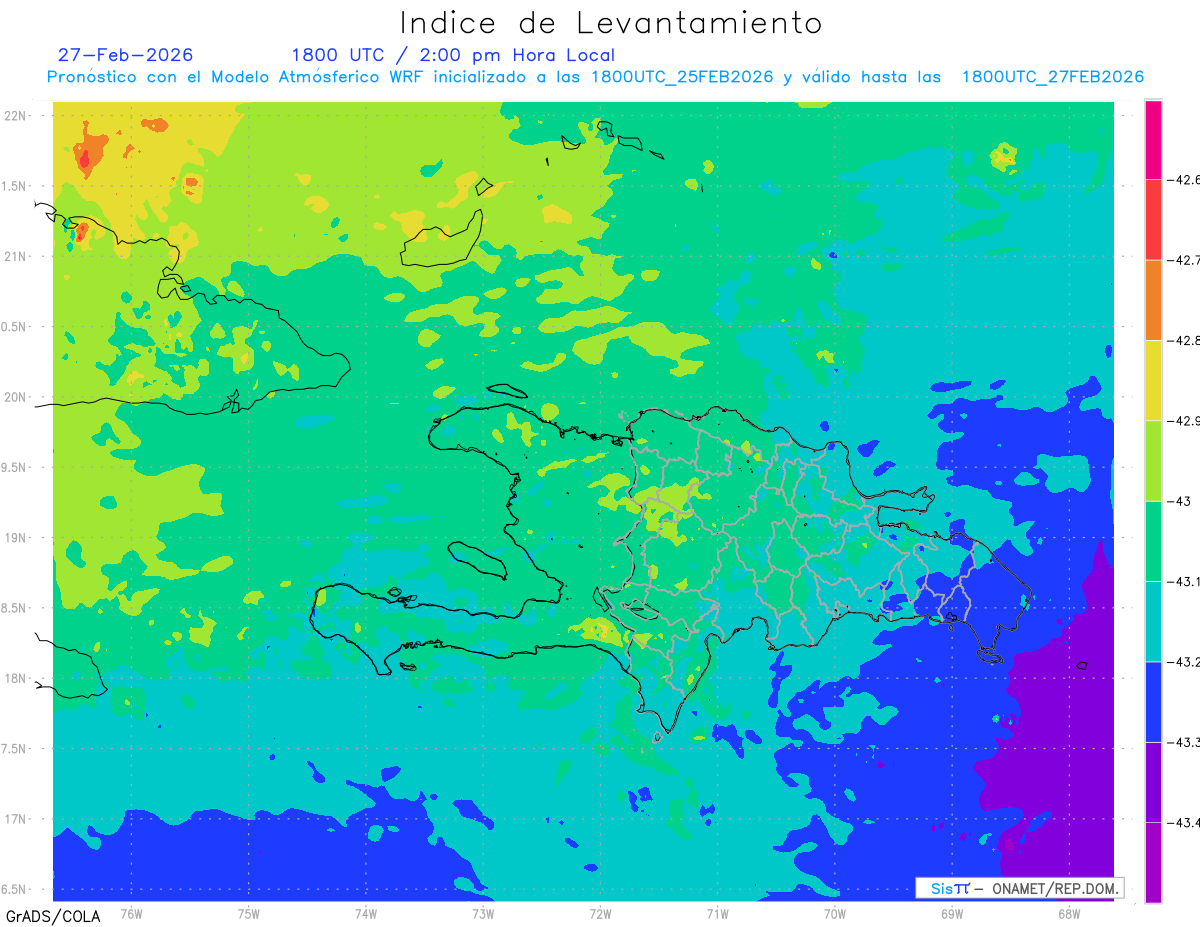Click the "Pronóstico con el Modelo Atmósferico WRF" line
Image resolution: width=1200 pixels, height=927 pixels.
tap(595, 77)
